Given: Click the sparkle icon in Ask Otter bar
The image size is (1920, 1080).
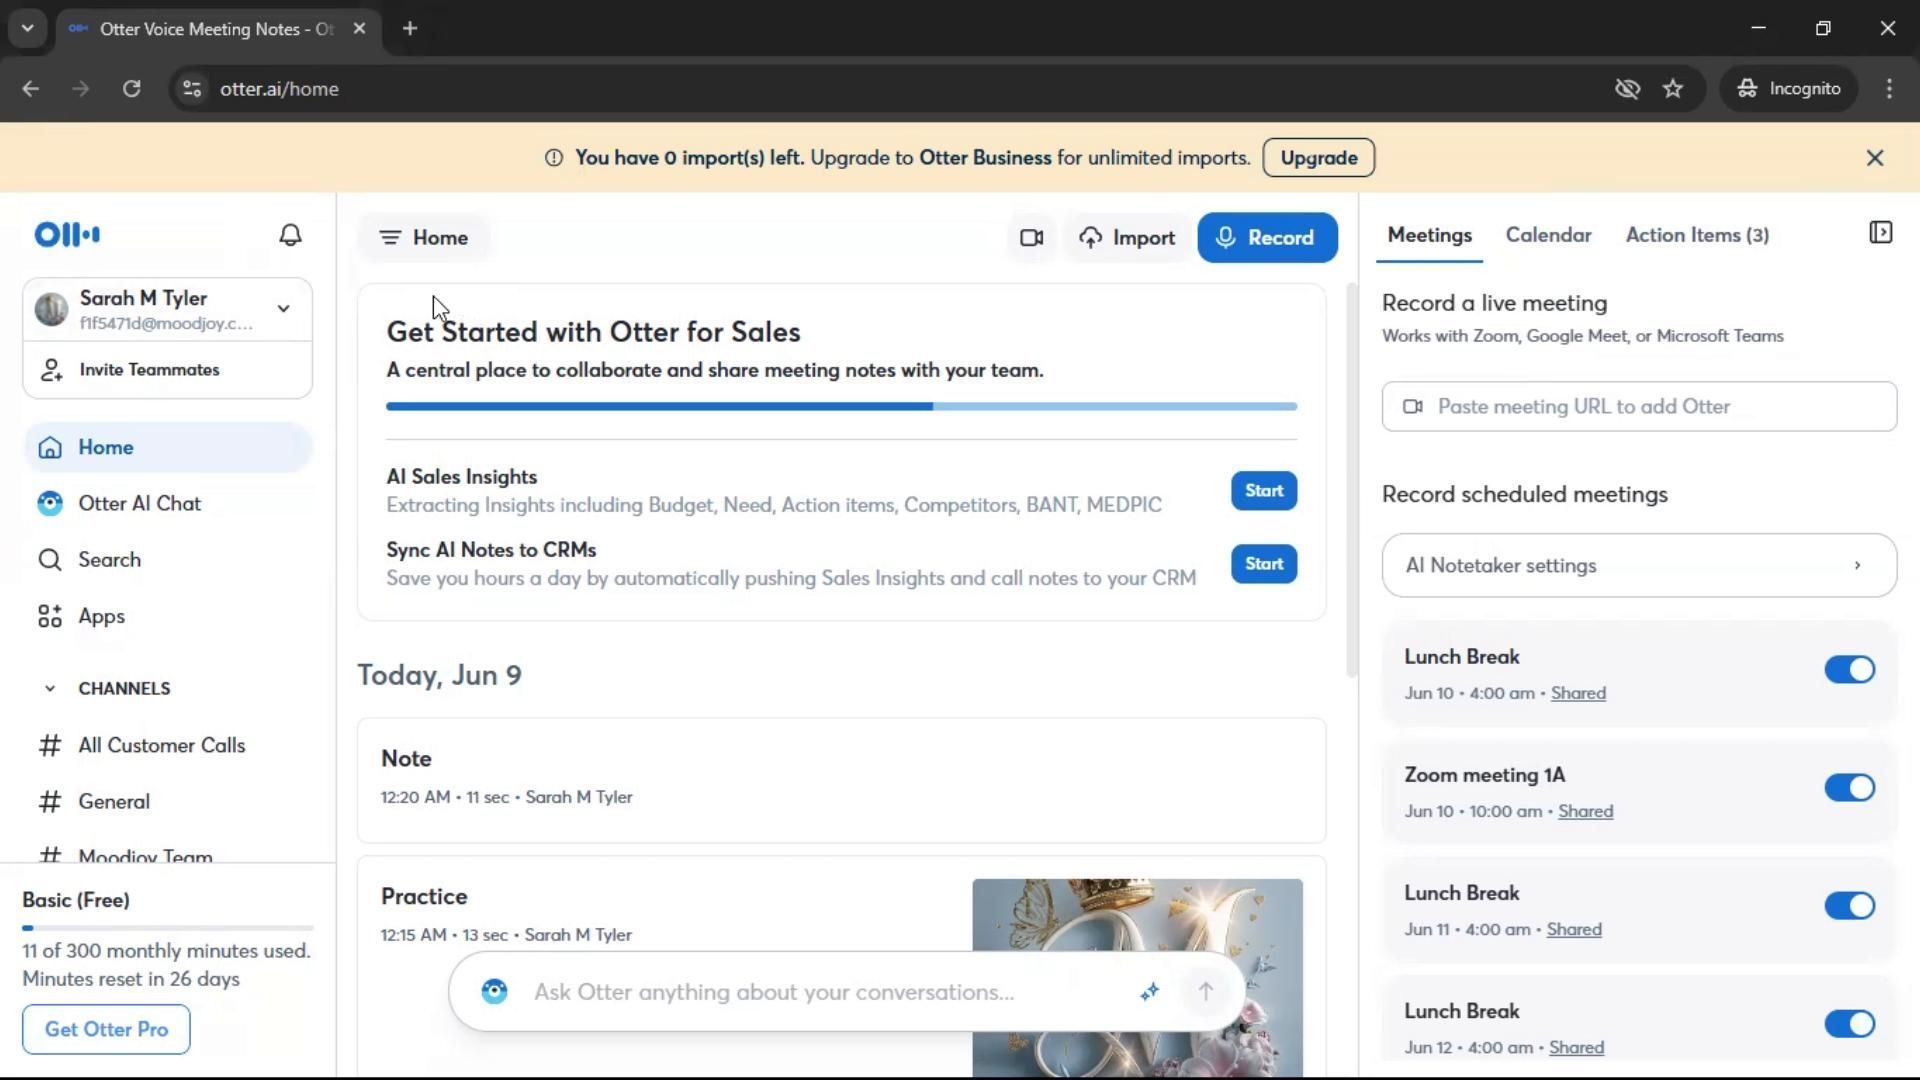Looking at the screenshot, I should 1149,992.
